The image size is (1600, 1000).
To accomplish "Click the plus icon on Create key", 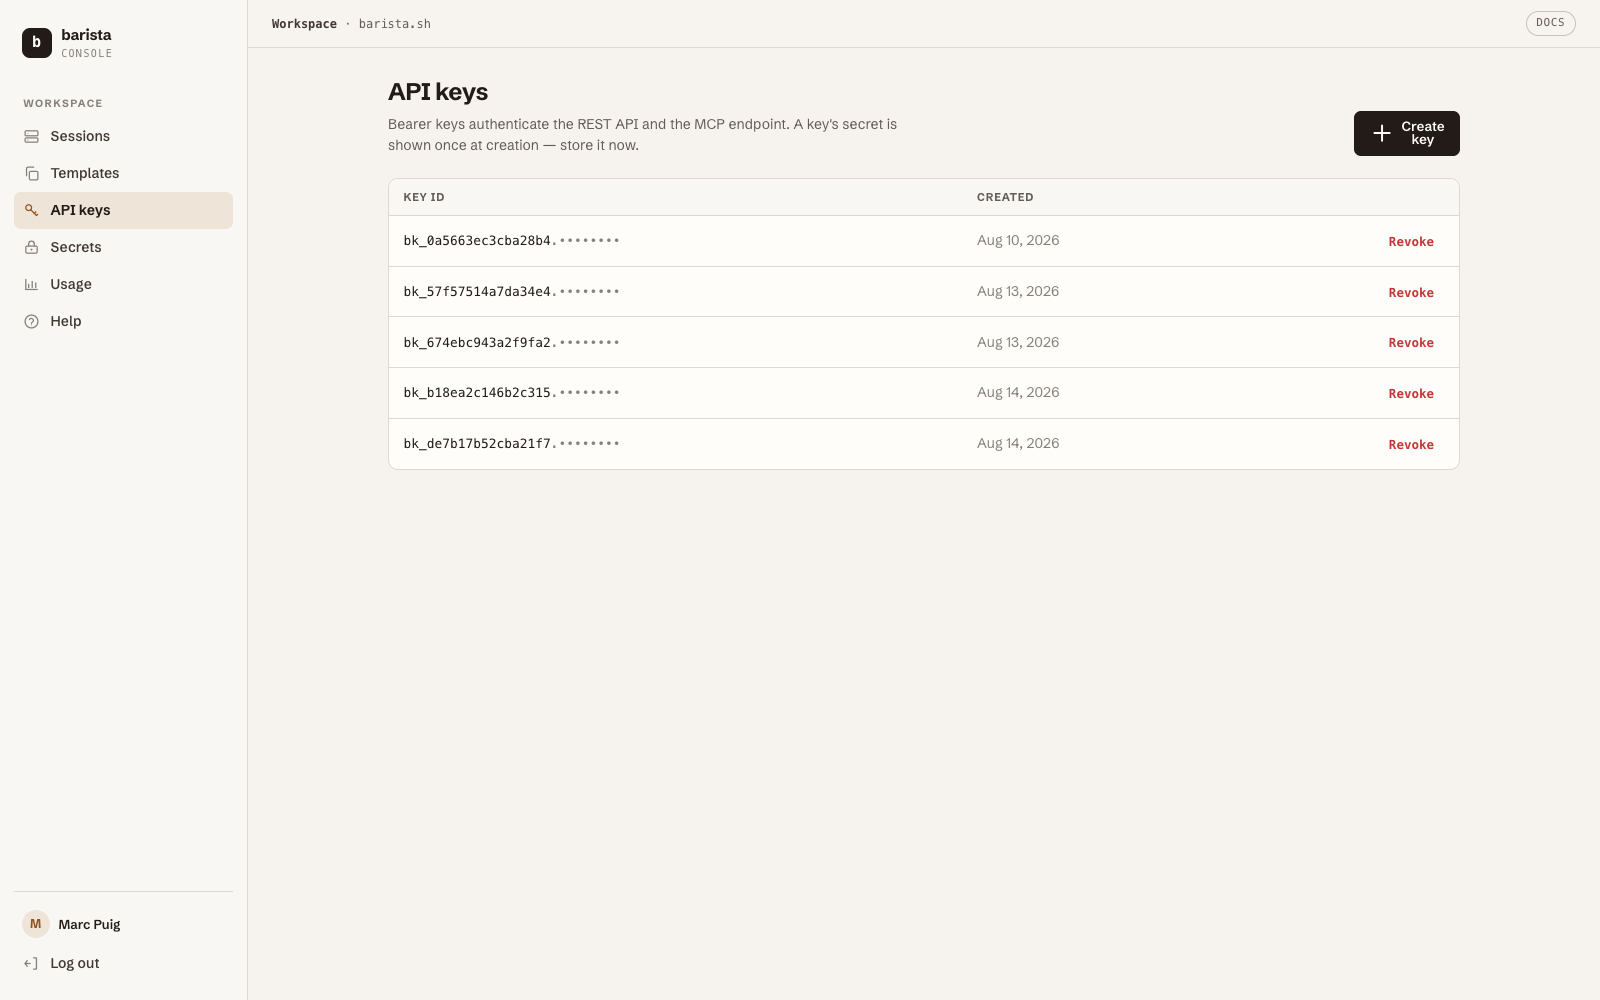I will click(x=1382, y=133).
